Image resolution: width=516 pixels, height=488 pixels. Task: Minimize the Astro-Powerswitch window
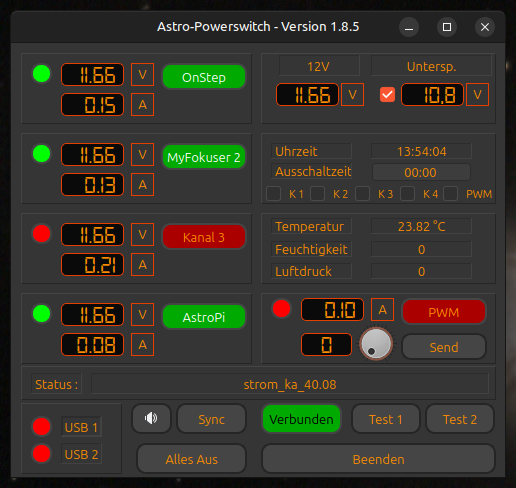click(x=409, y=27)
